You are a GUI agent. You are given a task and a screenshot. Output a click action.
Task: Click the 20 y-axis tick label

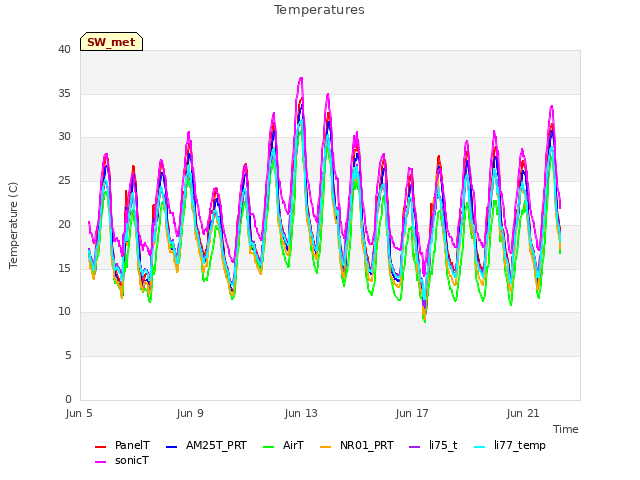[64, 224]
